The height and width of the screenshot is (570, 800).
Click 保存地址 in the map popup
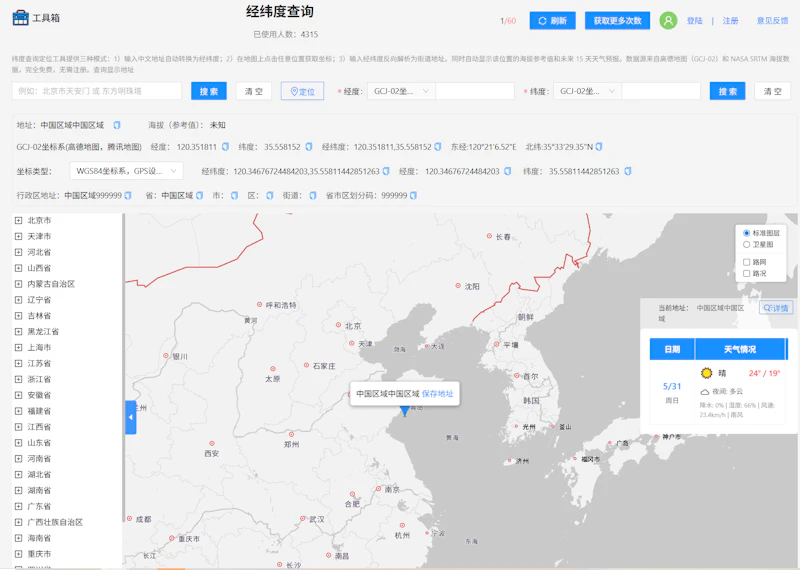click(437, 394)
